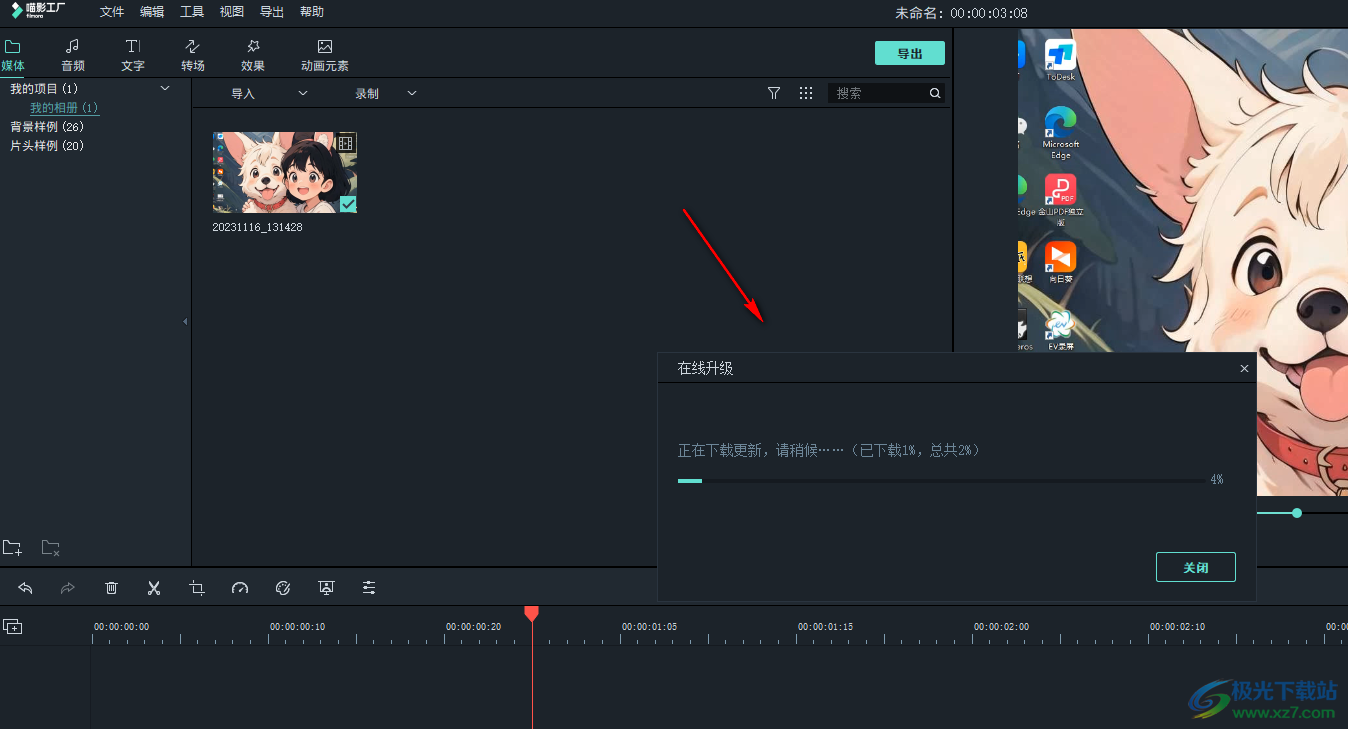This screenshot has height=729, width=1348.
Task: Adjust the preview slider handle
Action: 1297,513
